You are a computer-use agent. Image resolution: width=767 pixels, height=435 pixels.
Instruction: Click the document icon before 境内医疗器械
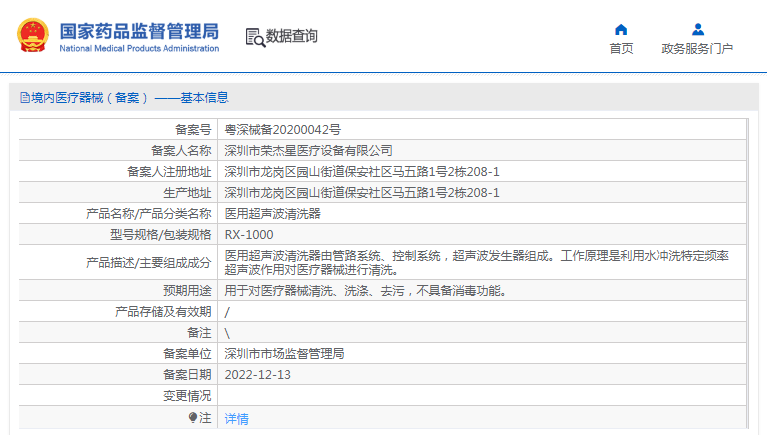24,97
